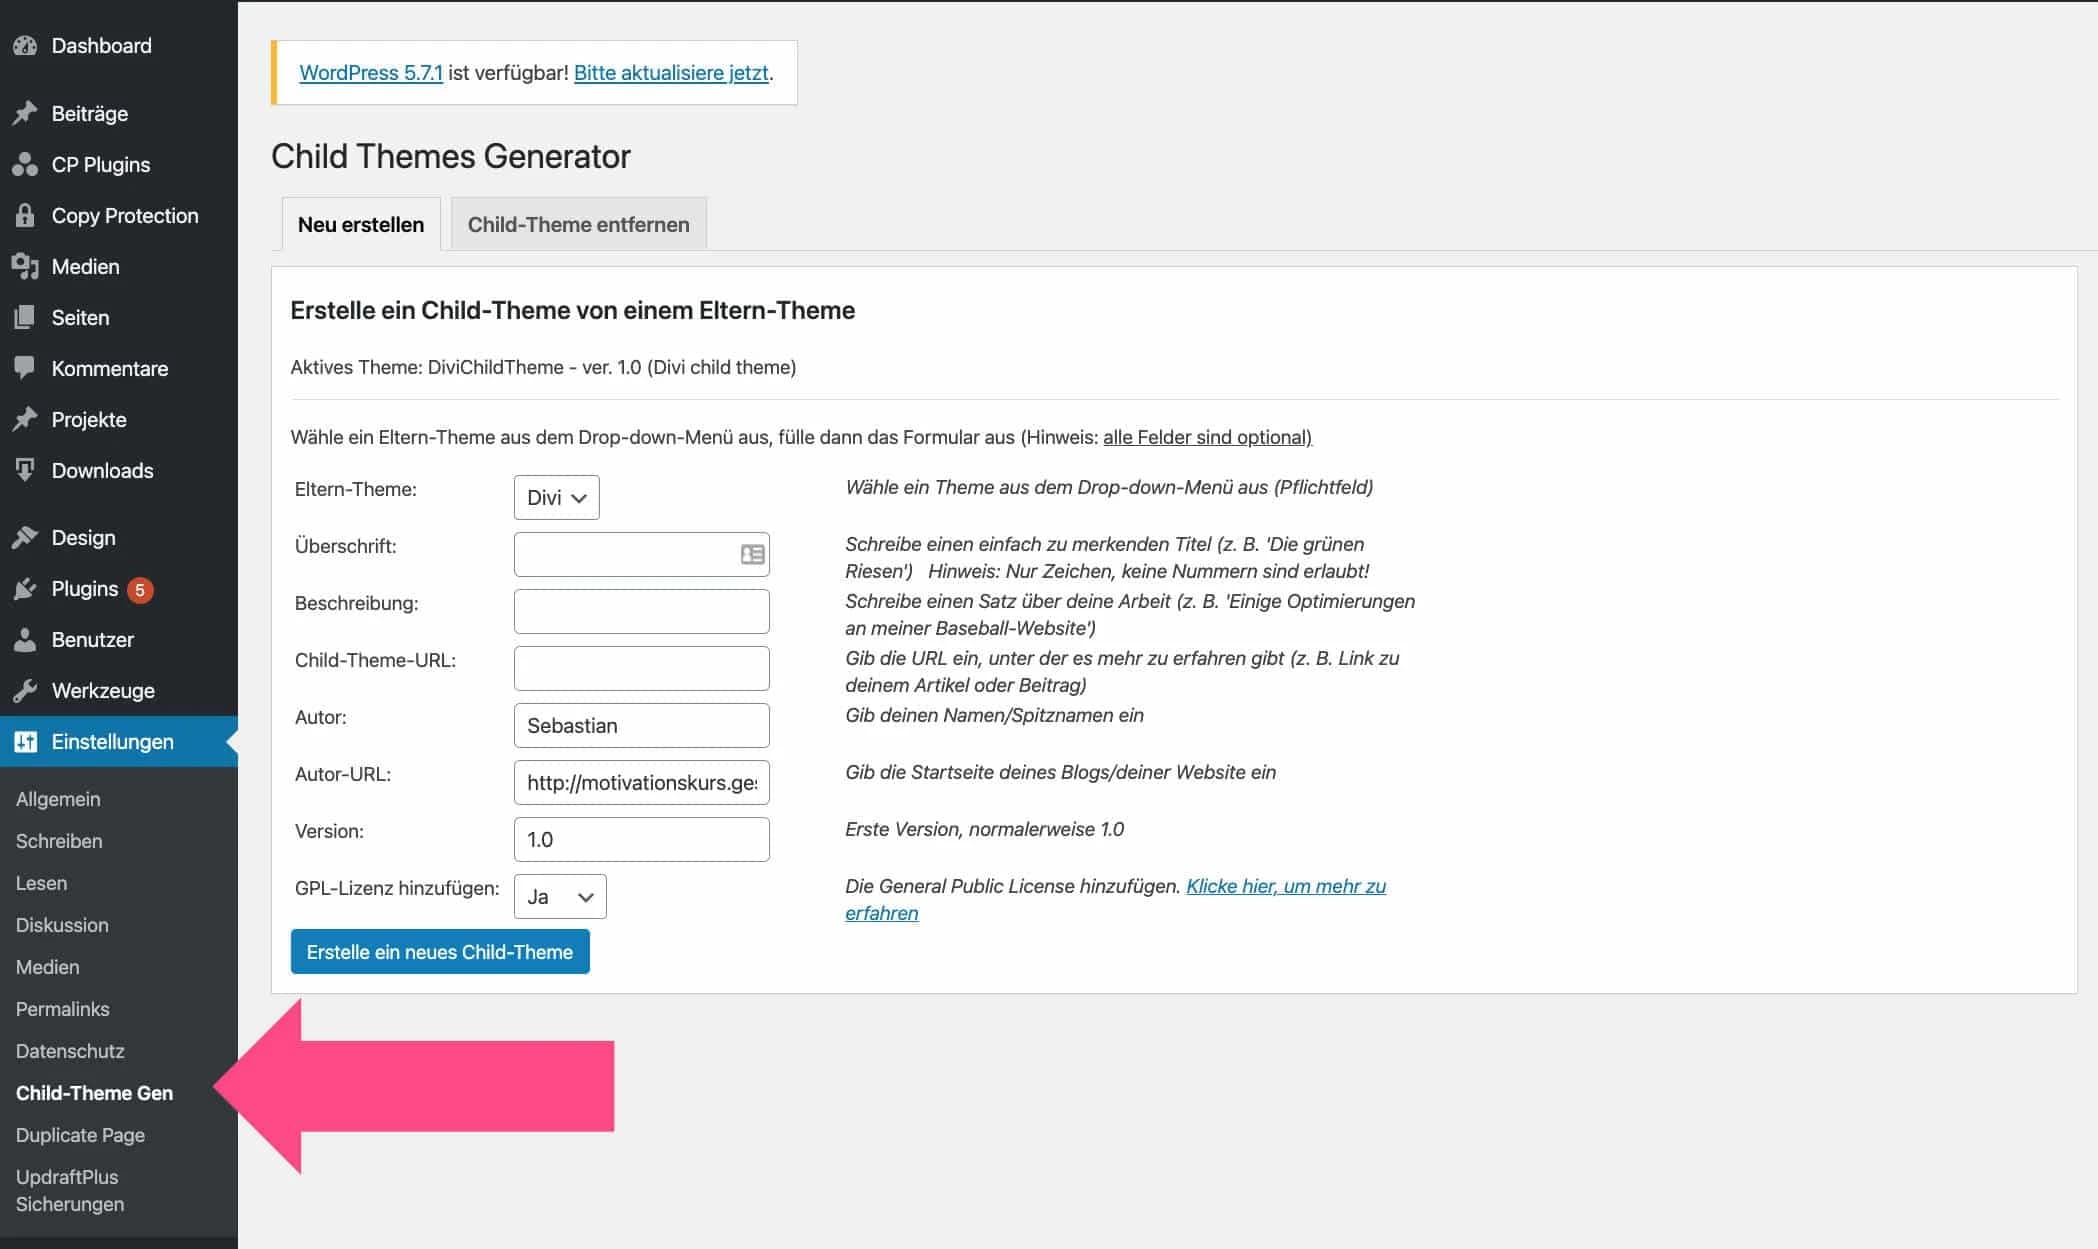Image resolution: width=2098 pixels, height=1249 pixels.
Task: Select the Copy Protection lock icon
Action: click(x=26, y=215)
